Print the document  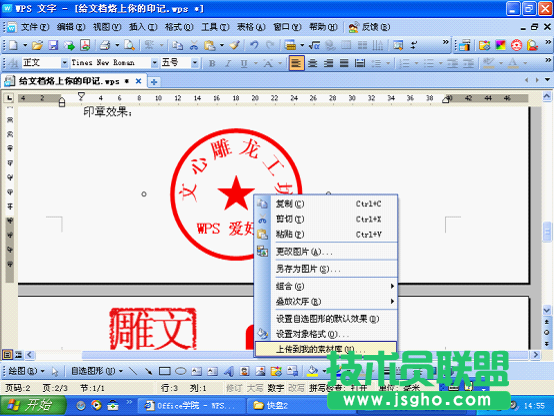pos(105,45)
